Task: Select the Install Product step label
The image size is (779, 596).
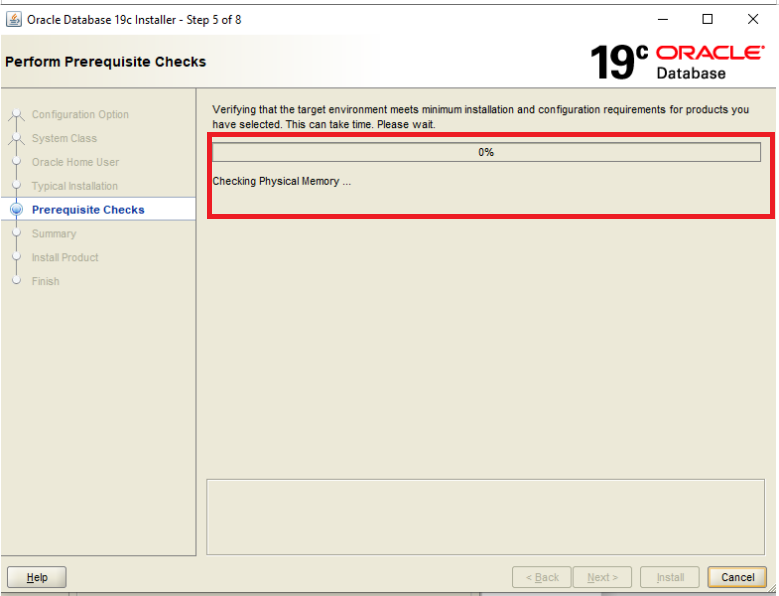Action: (x=65, y=258)
